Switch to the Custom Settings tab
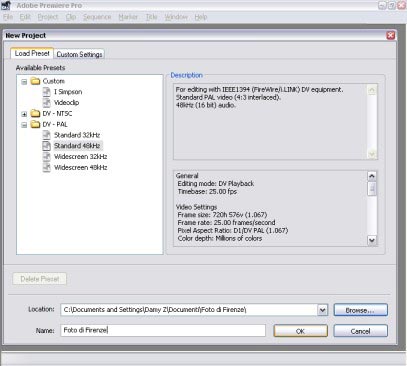This screenshot has width=407, height=366. pos(79,54)
